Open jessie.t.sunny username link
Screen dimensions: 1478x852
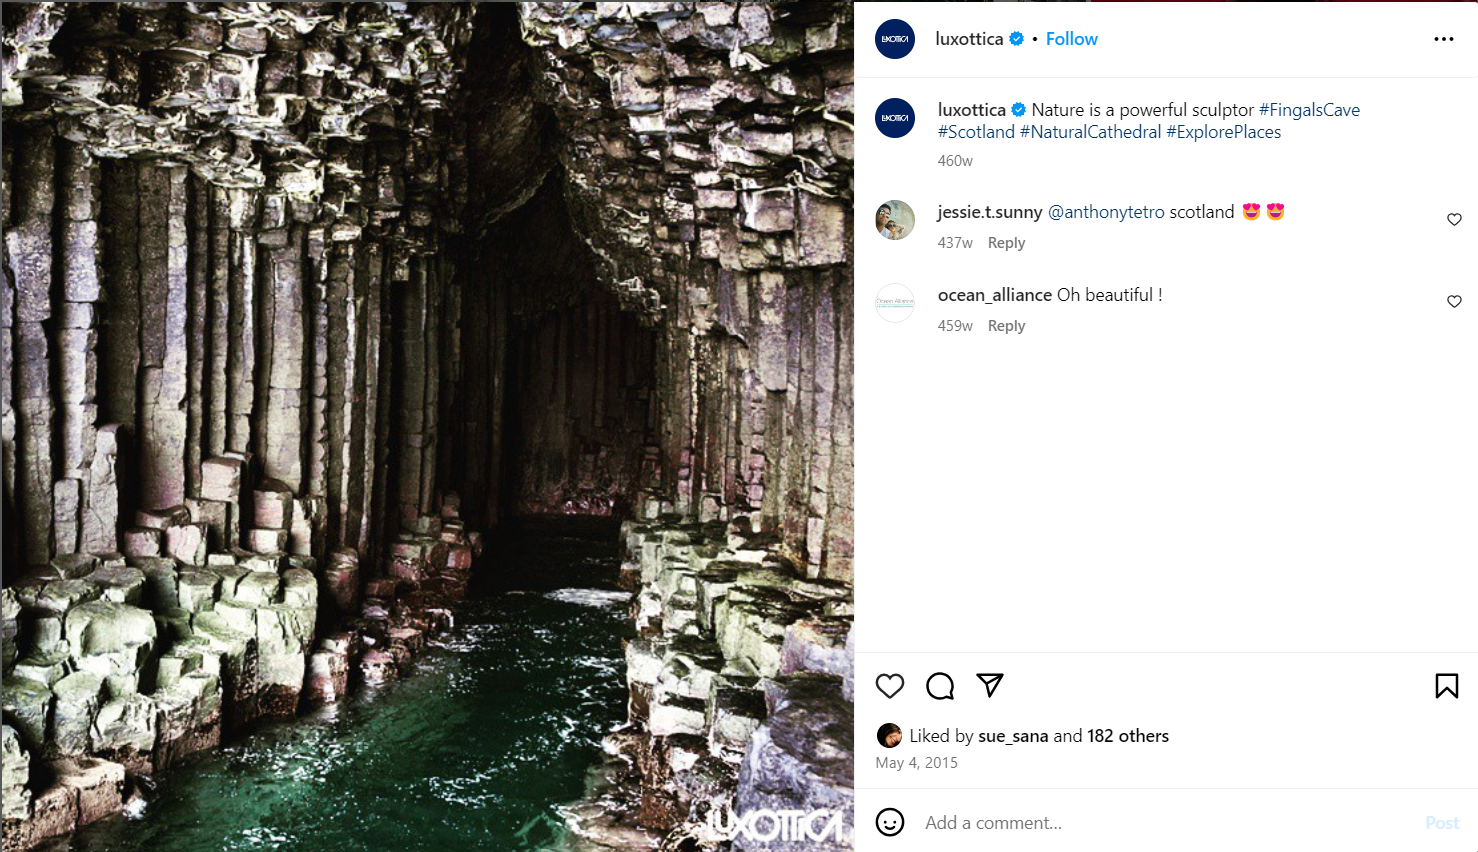coord(990,212)
